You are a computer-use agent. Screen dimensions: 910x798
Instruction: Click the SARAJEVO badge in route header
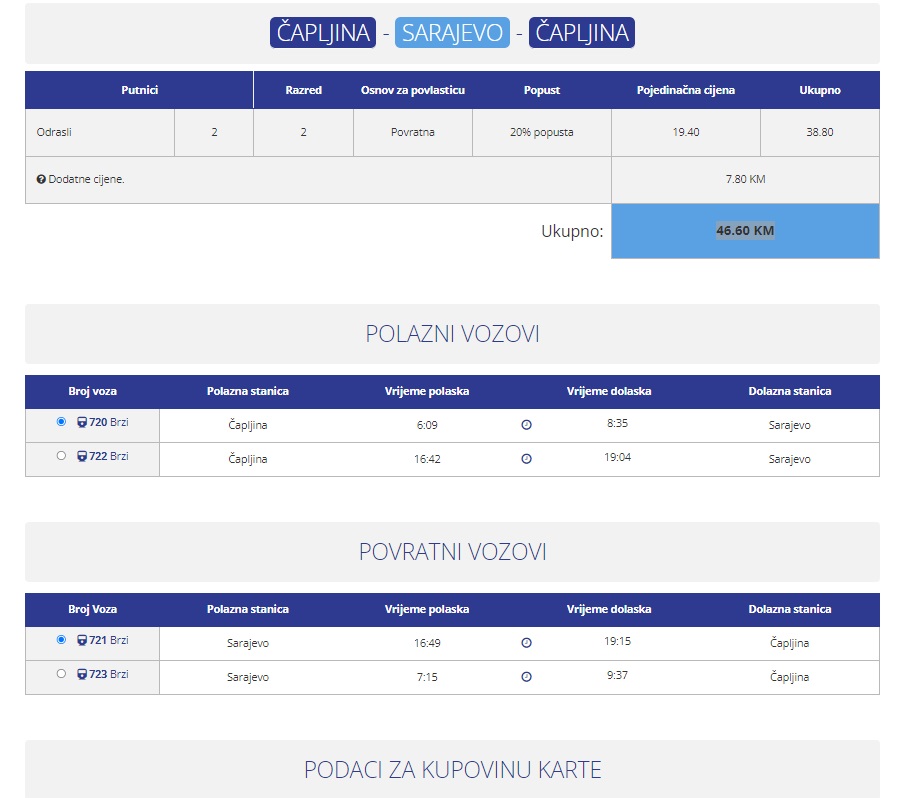(452, 33)
